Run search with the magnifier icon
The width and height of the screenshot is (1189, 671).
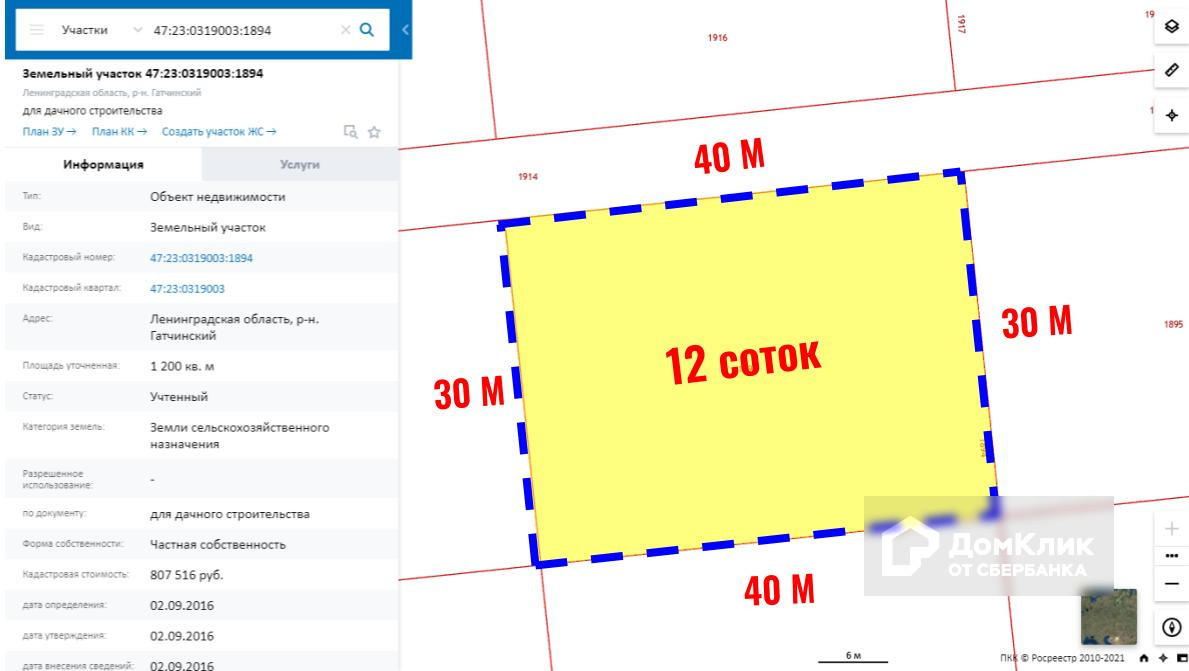point(367,30)
